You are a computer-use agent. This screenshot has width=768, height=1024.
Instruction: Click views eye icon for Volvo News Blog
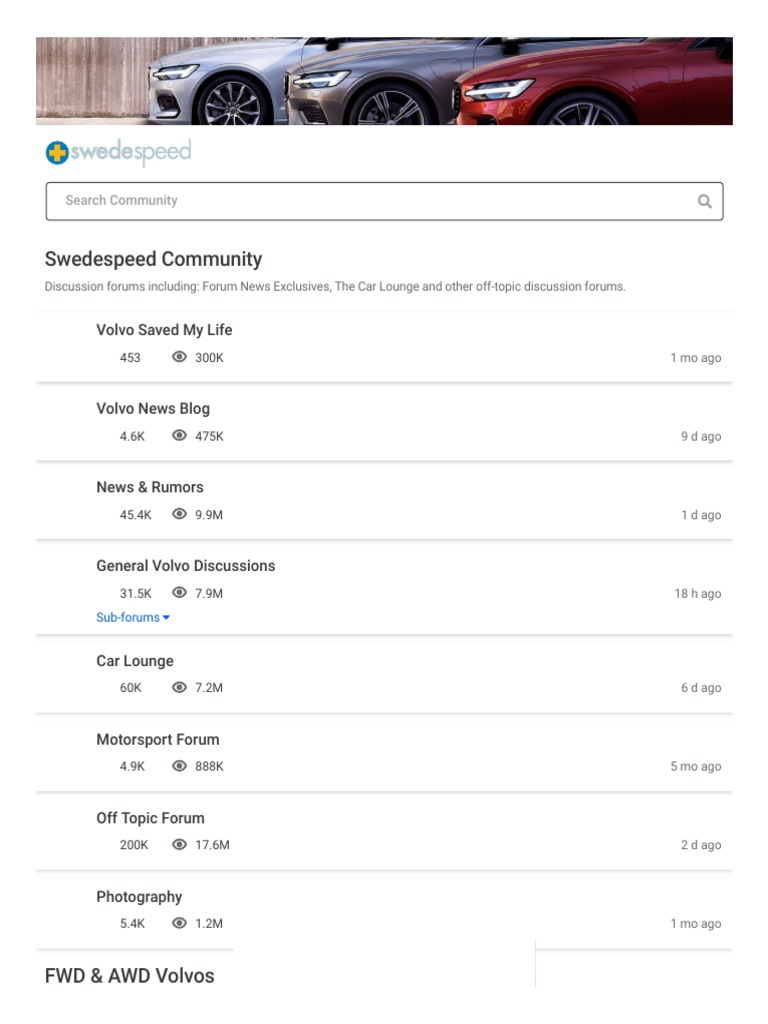click(x=180, y=436)
